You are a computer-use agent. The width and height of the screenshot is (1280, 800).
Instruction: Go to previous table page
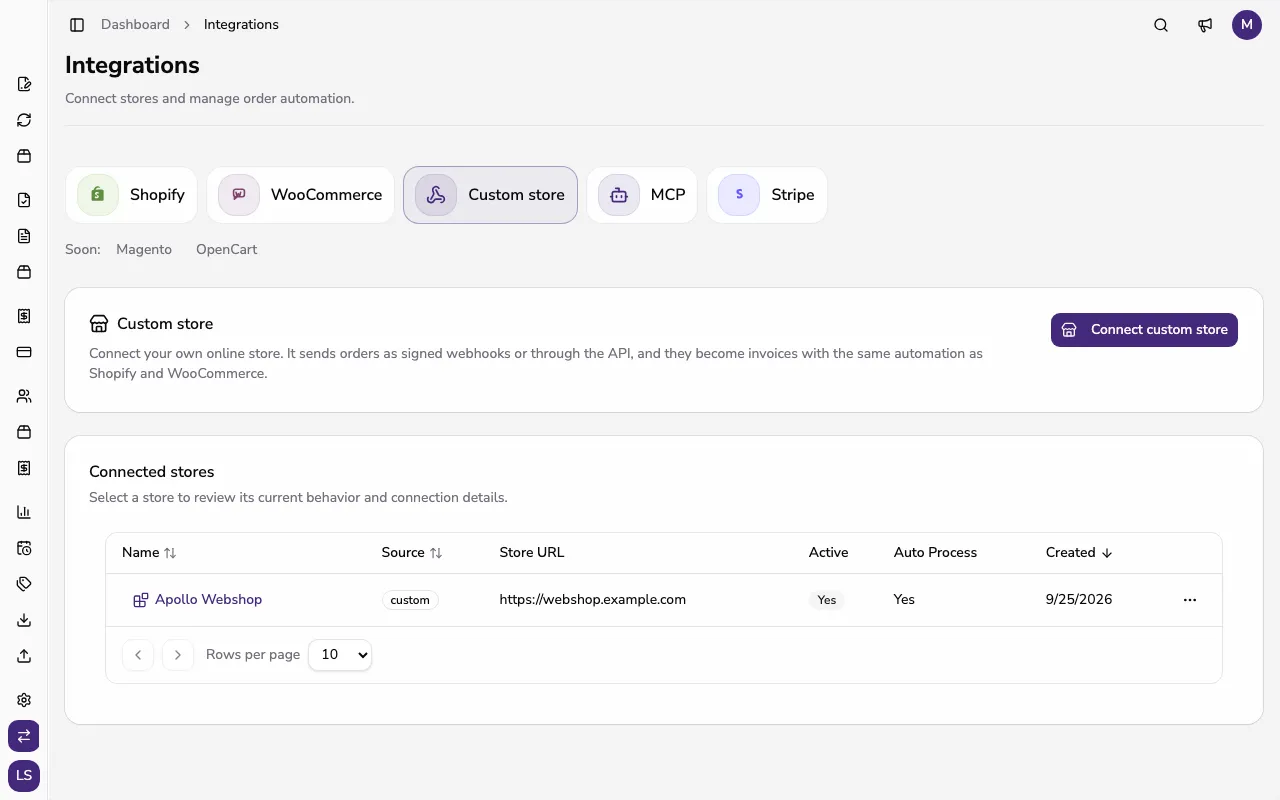[138, 655]
